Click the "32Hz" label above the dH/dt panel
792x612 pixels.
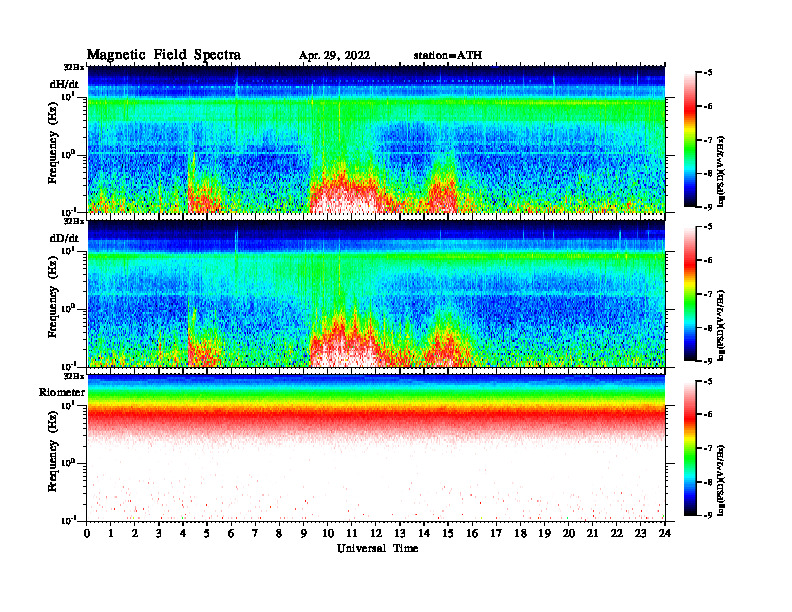74,67
